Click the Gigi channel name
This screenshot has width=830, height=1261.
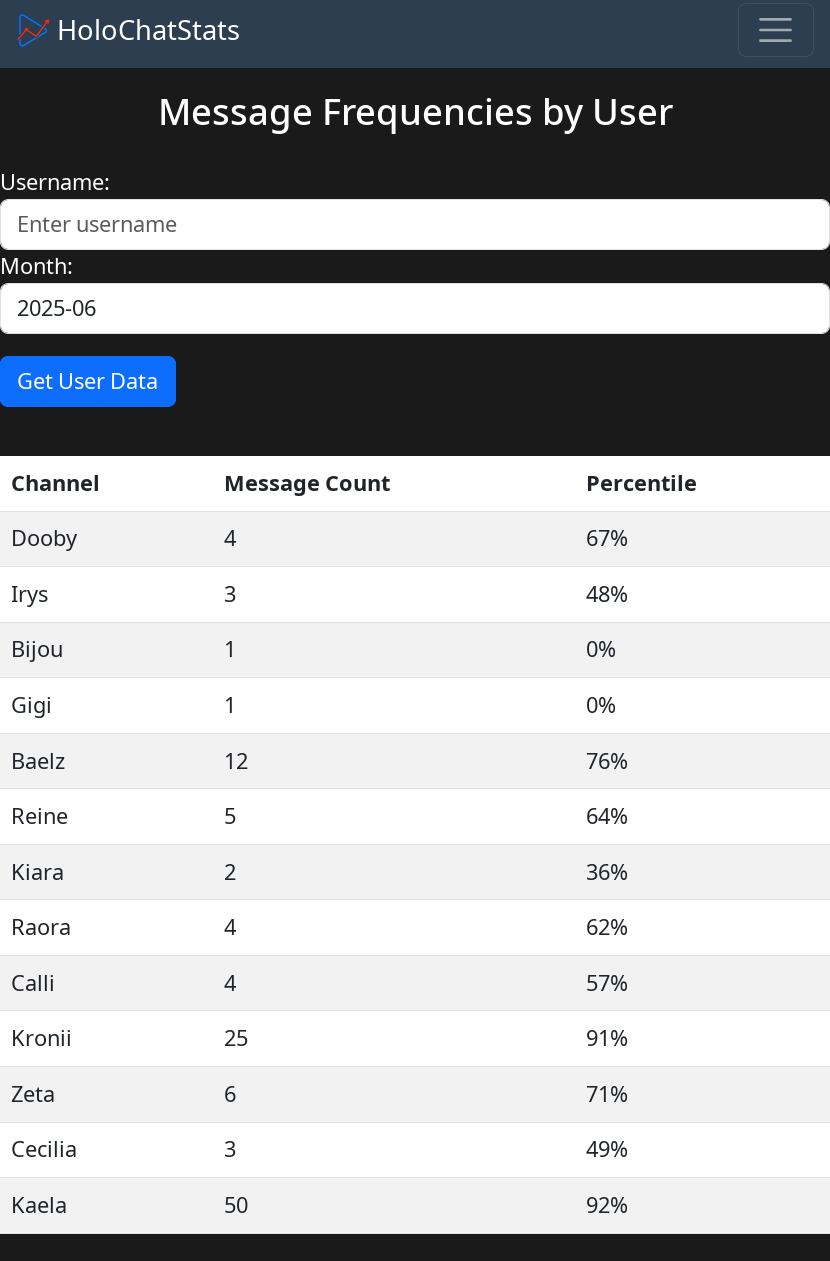click(x=31, y=706)
